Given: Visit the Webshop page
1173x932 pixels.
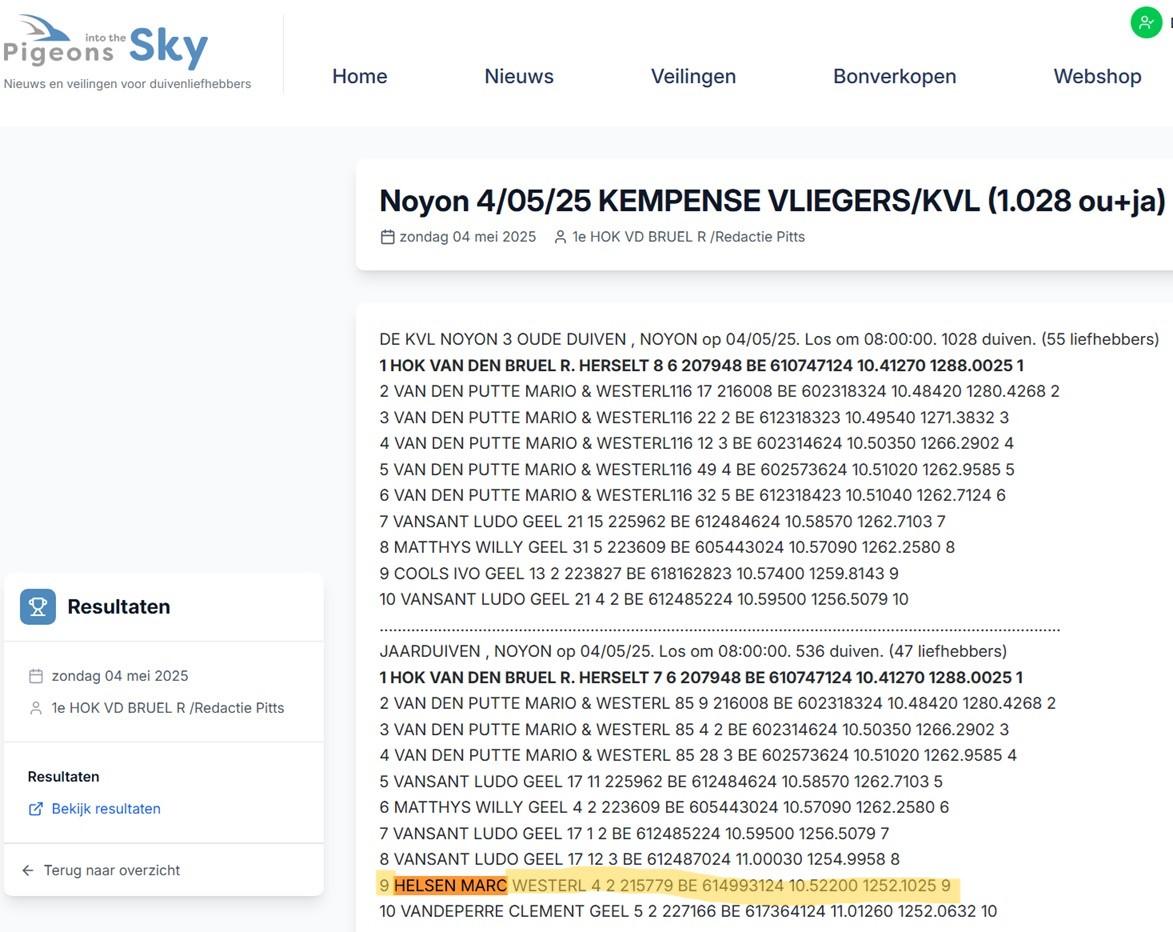Looking at the screenshot, I should (1097, 74).
